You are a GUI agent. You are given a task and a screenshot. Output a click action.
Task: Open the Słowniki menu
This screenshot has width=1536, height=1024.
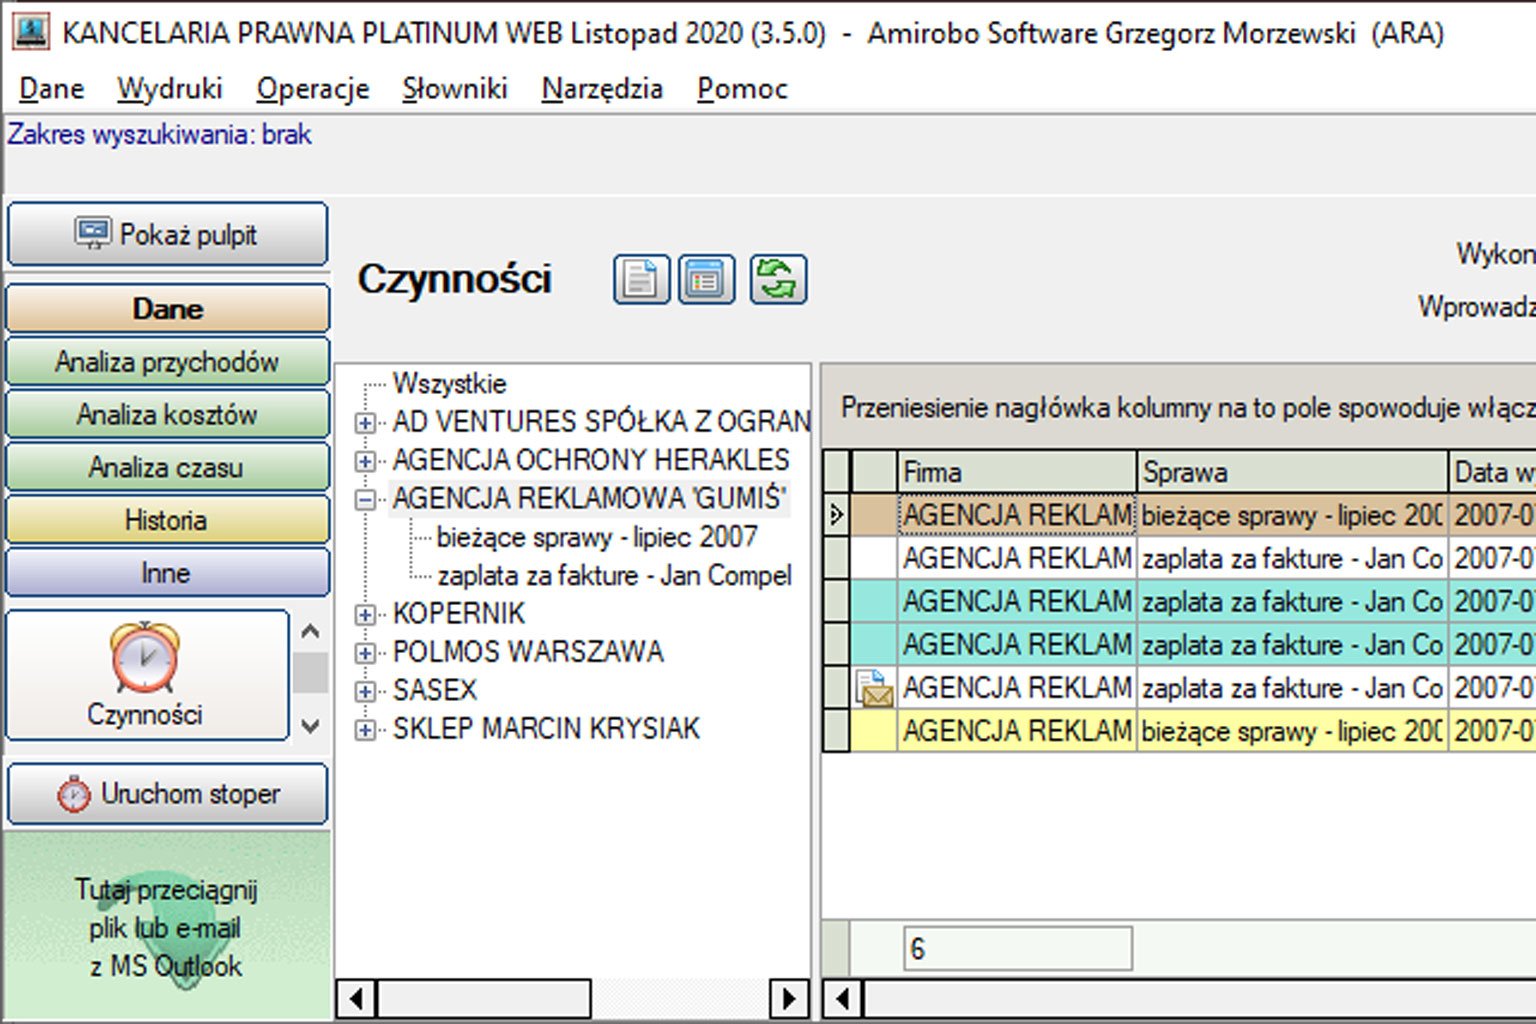click(454, 89)
